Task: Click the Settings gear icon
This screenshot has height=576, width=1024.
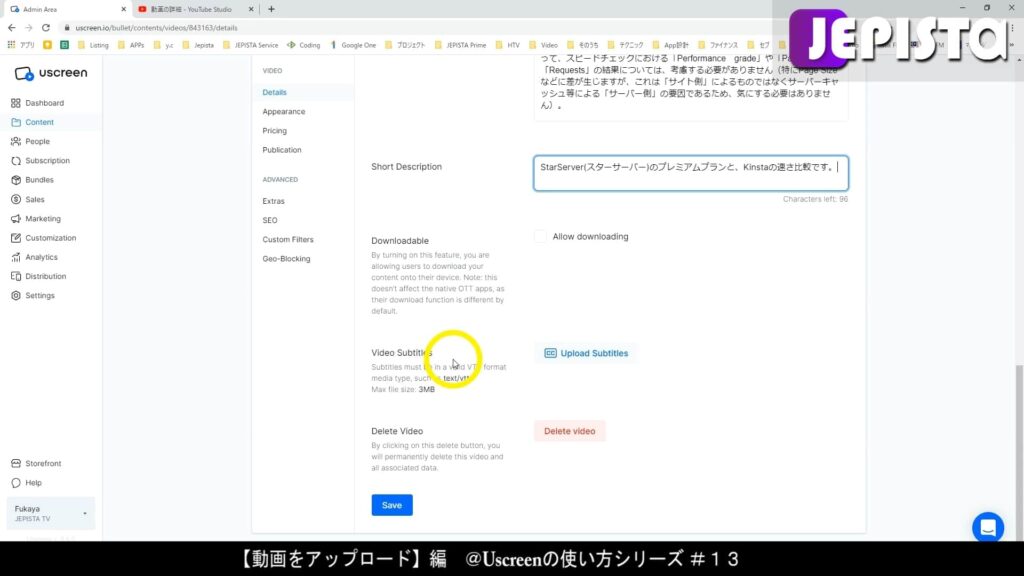Action: (x=16, y=296)
